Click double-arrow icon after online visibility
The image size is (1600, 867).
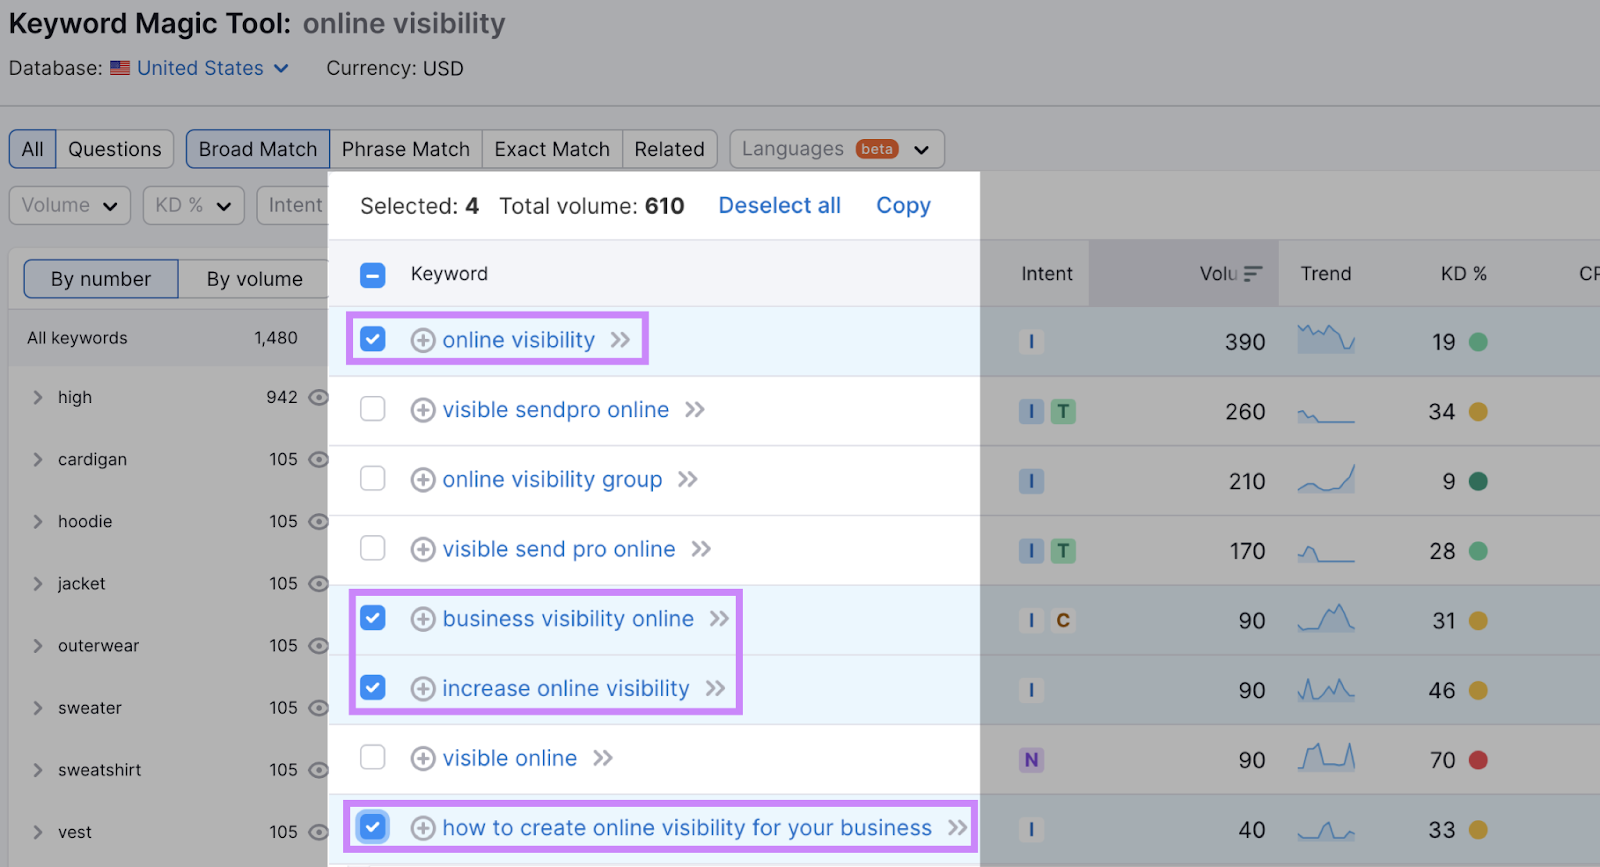[620, 340]
